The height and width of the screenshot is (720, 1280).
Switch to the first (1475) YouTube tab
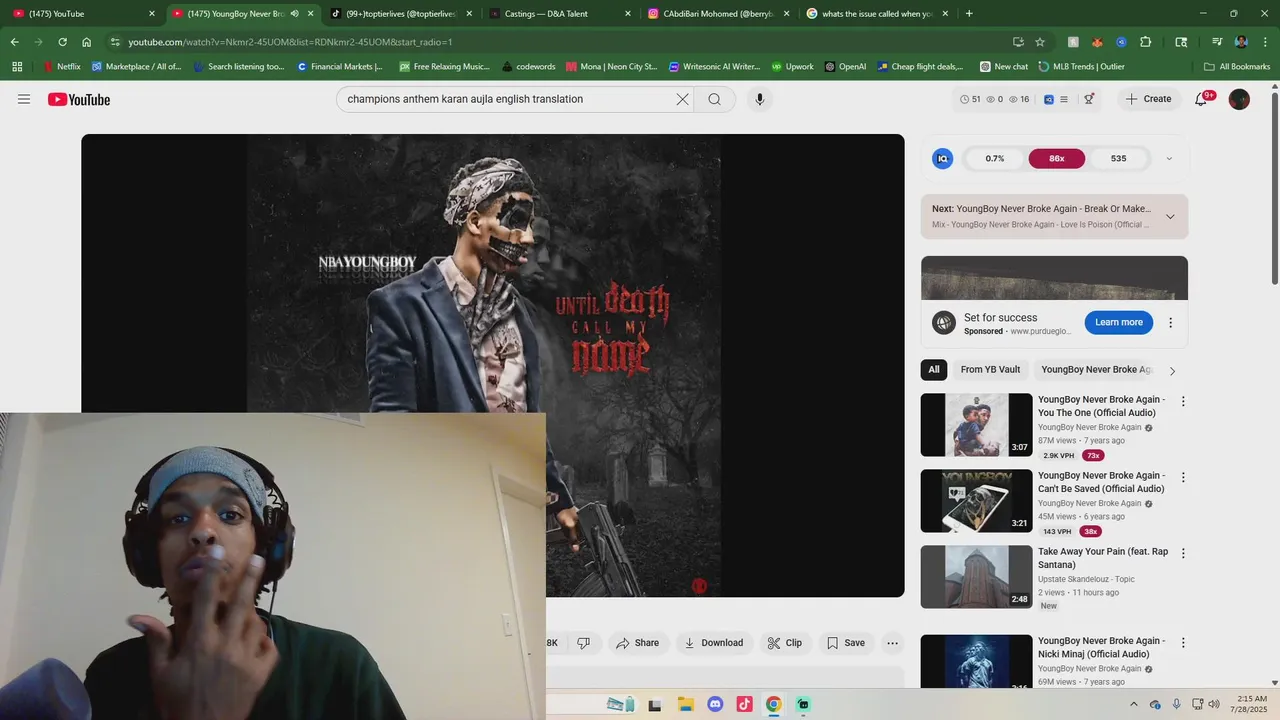(x=84, y=14)
